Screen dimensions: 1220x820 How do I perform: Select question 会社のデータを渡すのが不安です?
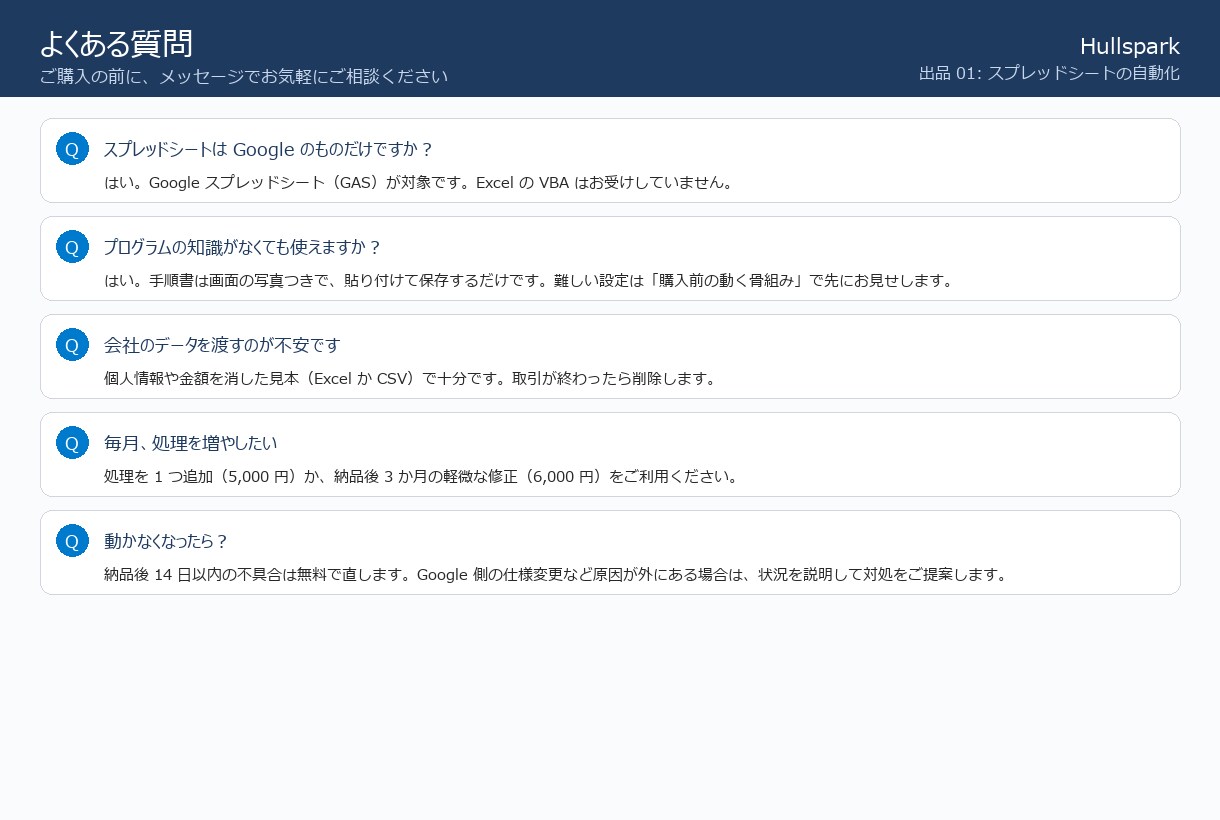[x=222, y=345]
